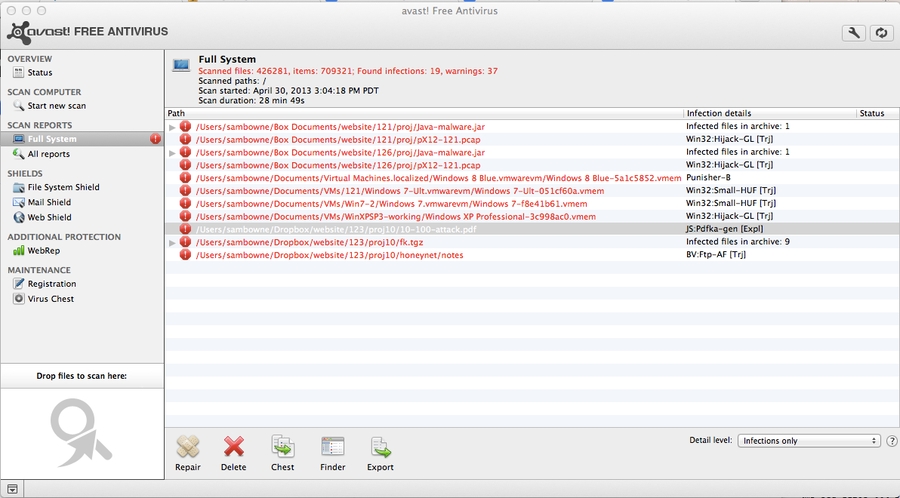Expand the 121 Java-malware.jar archive row
Image resolution: width=900 pixels, height=498 pixels.
coord(172,127)
